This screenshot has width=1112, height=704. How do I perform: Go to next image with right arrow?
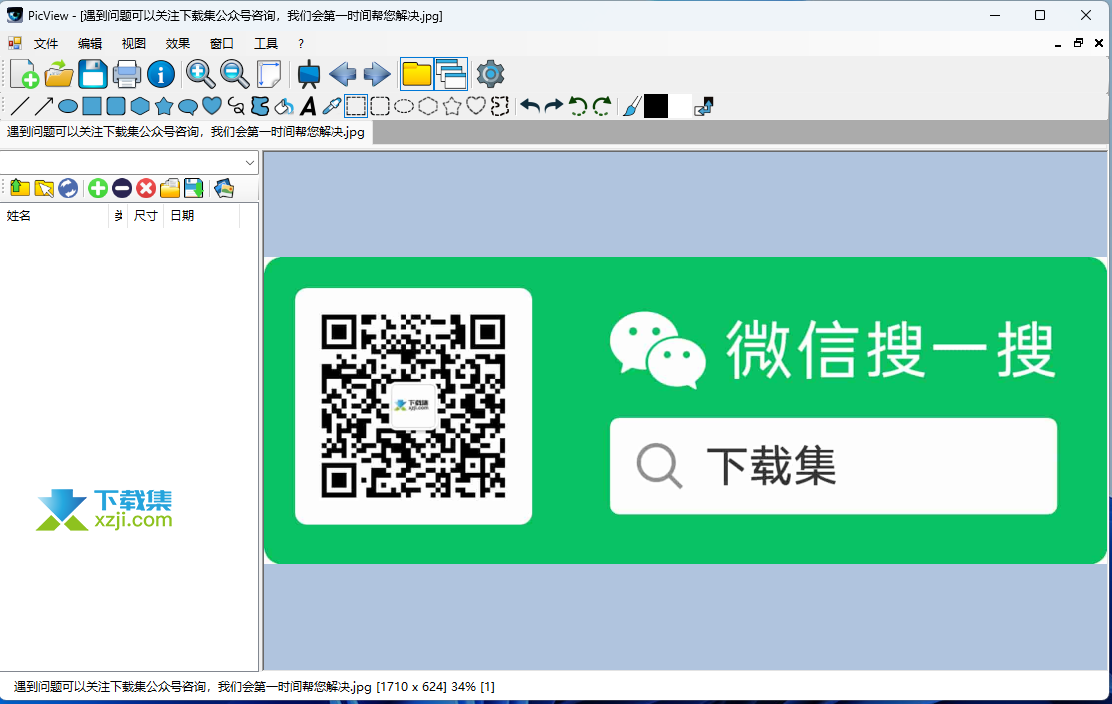[377, 74]
